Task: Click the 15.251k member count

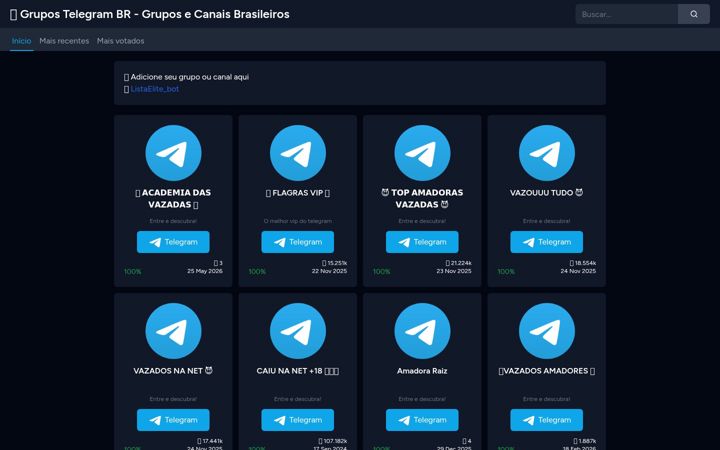Action: [x=335, y=263]
